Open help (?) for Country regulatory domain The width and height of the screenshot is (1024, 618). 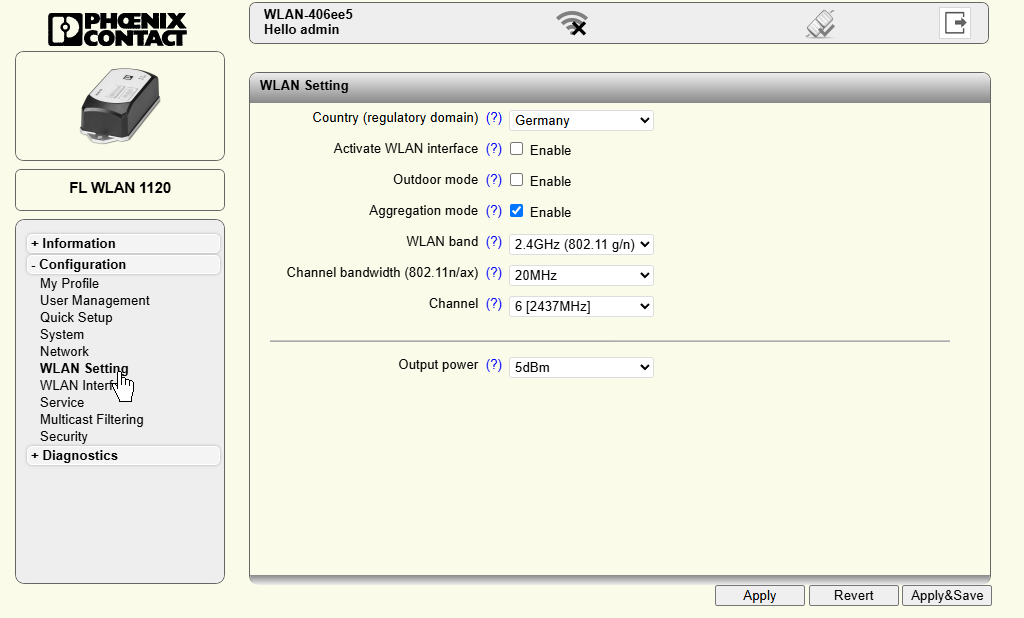[494, 118]
